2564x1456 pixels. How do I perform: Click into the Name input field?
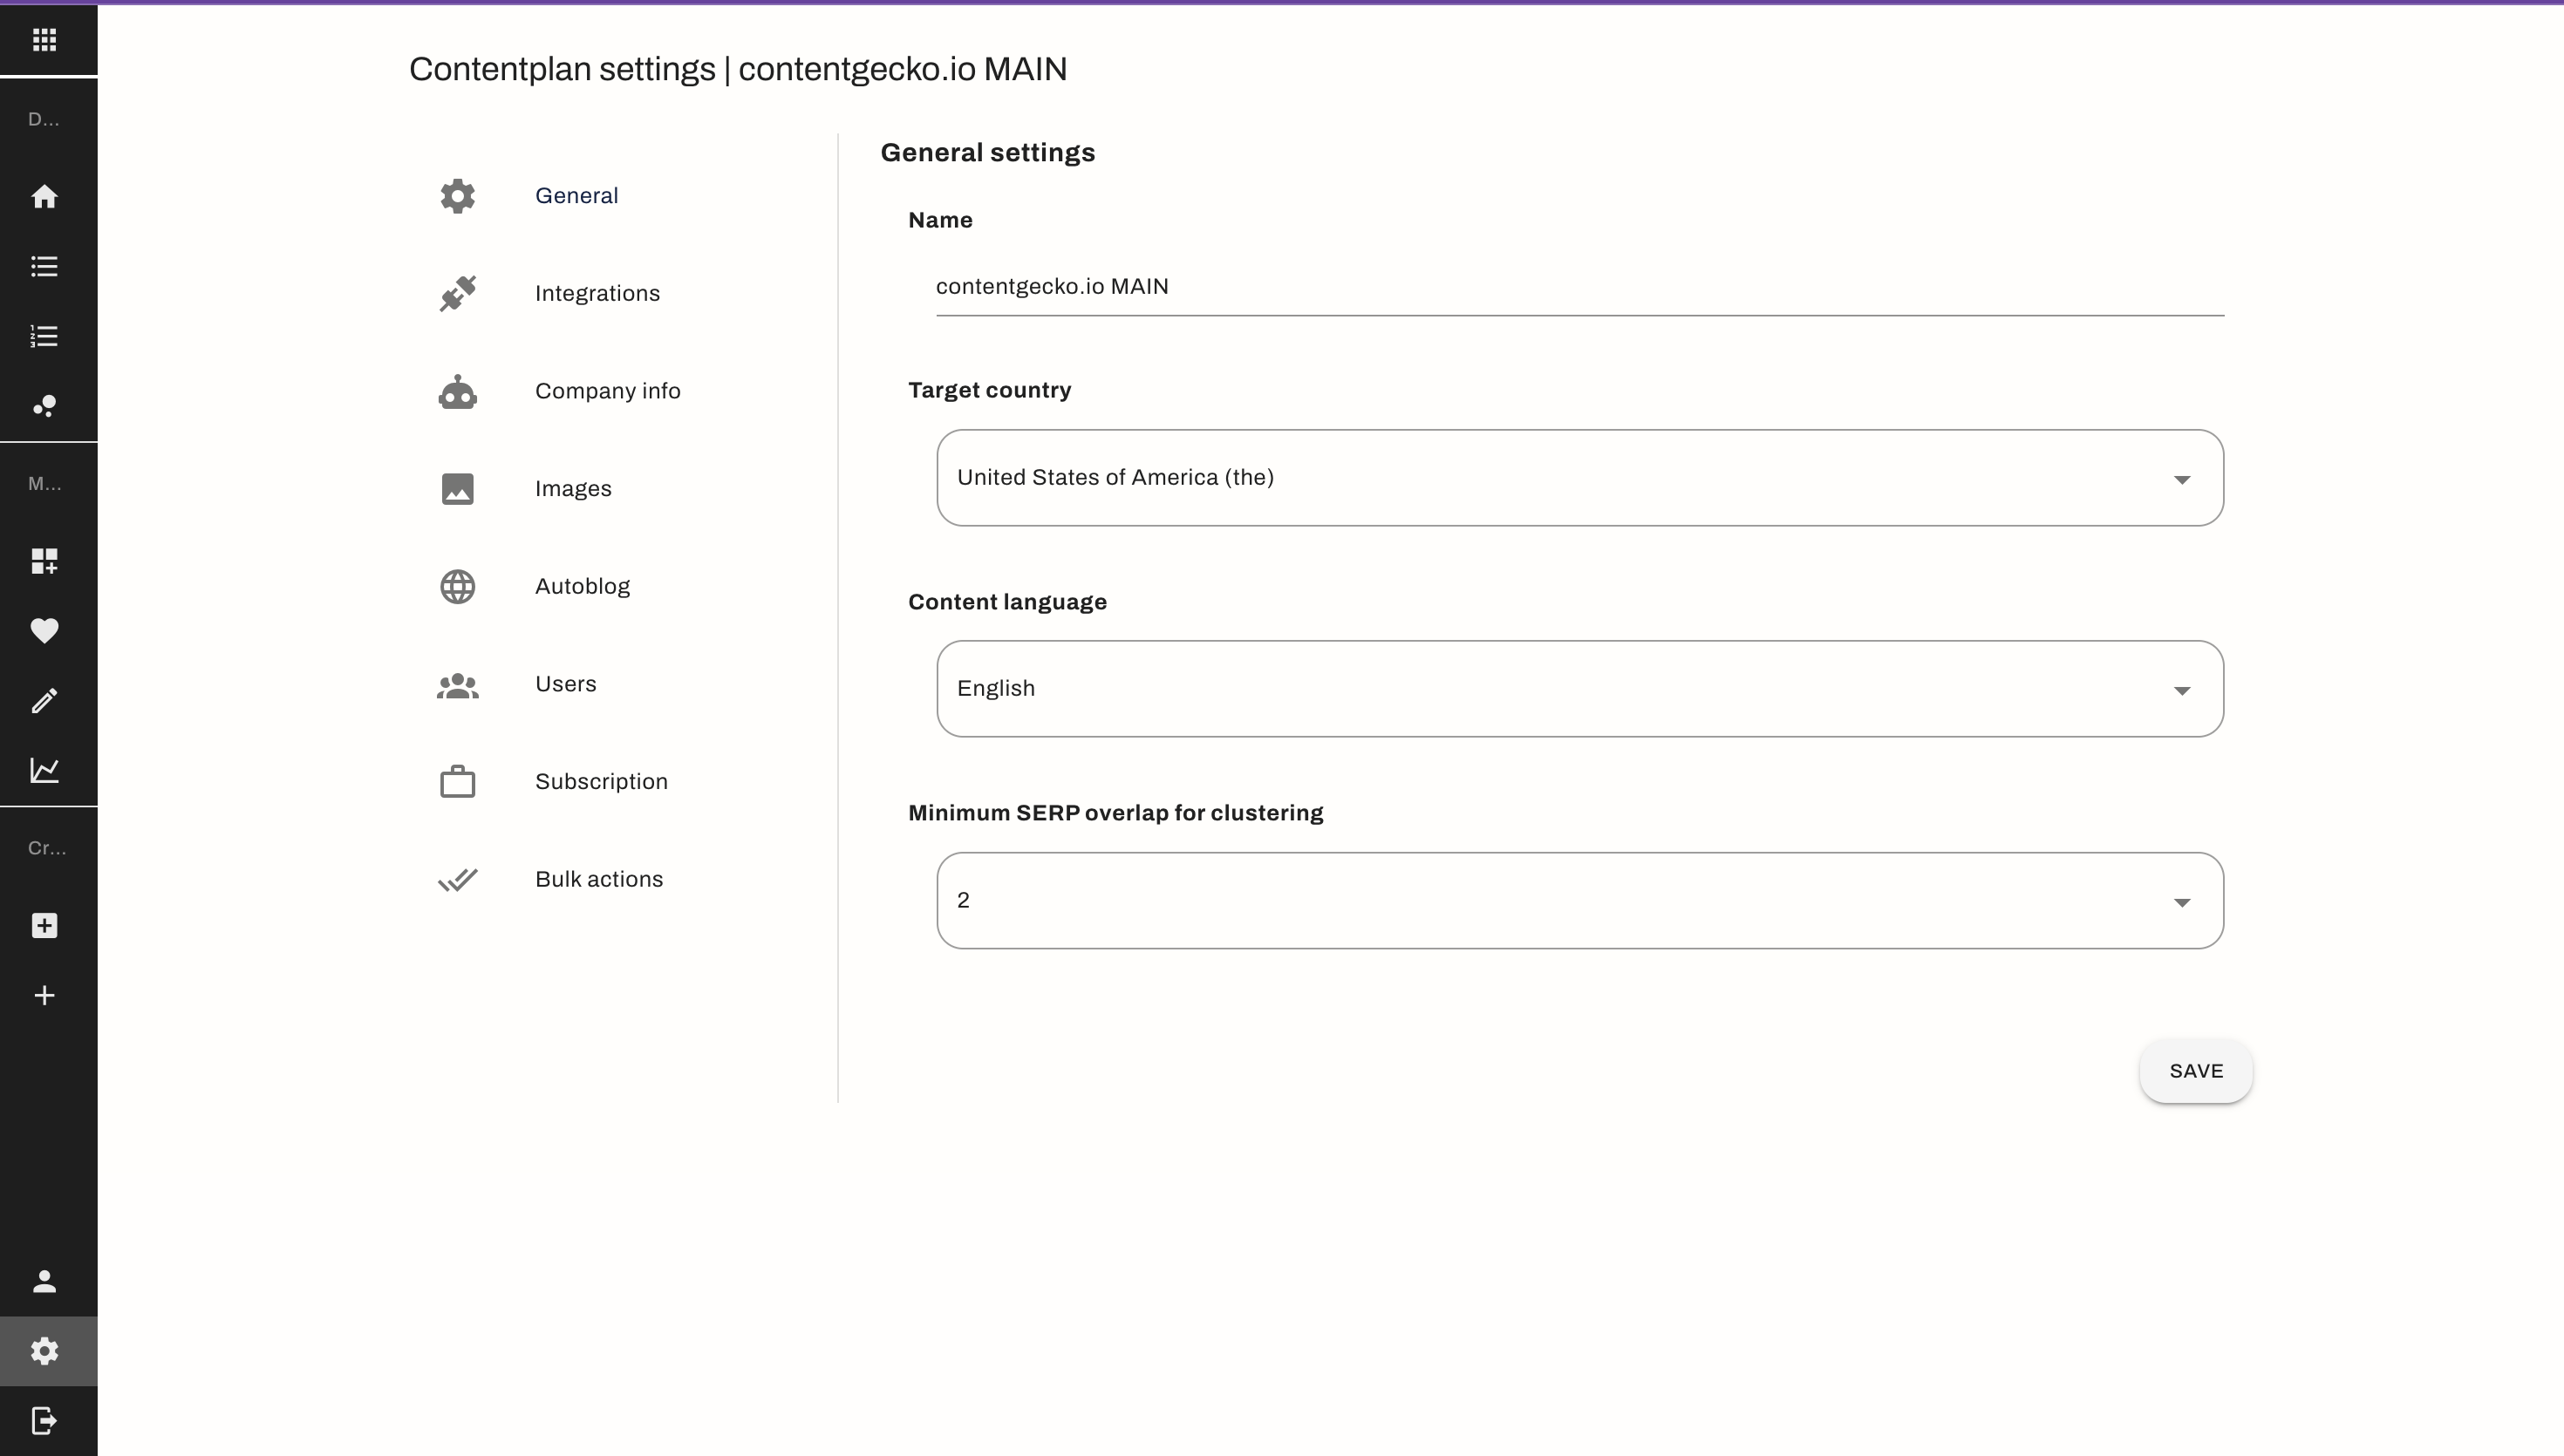[1579, 287]
